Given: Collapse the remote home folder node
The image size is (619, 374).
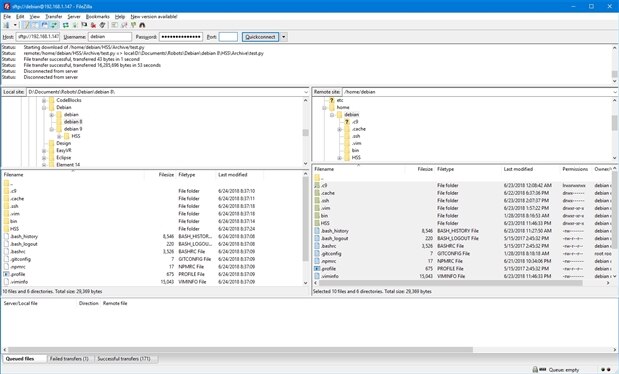Looking at the screenshot, I should (324, 107).
